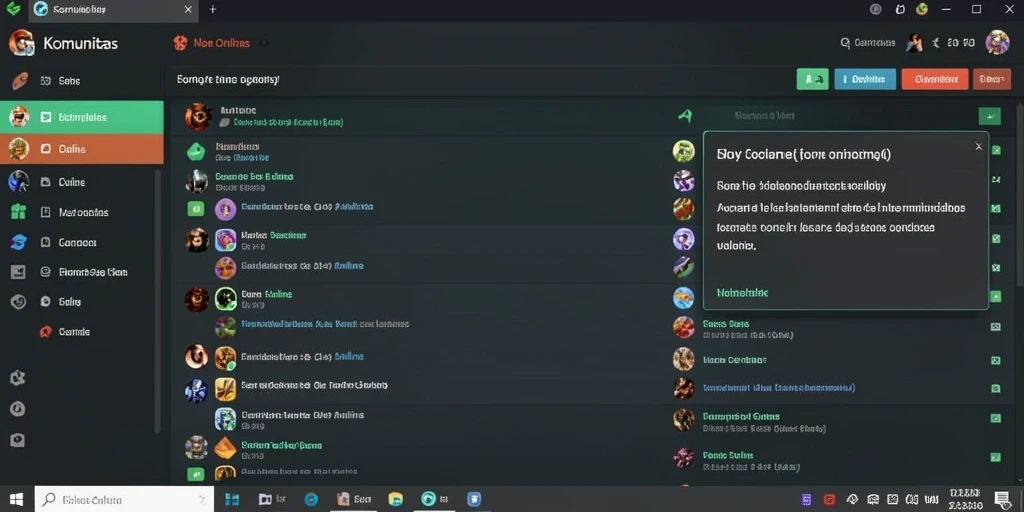Open the orange pyramid game icon in list
This screenshot has height=512, width=1024.
click(225, 447)
